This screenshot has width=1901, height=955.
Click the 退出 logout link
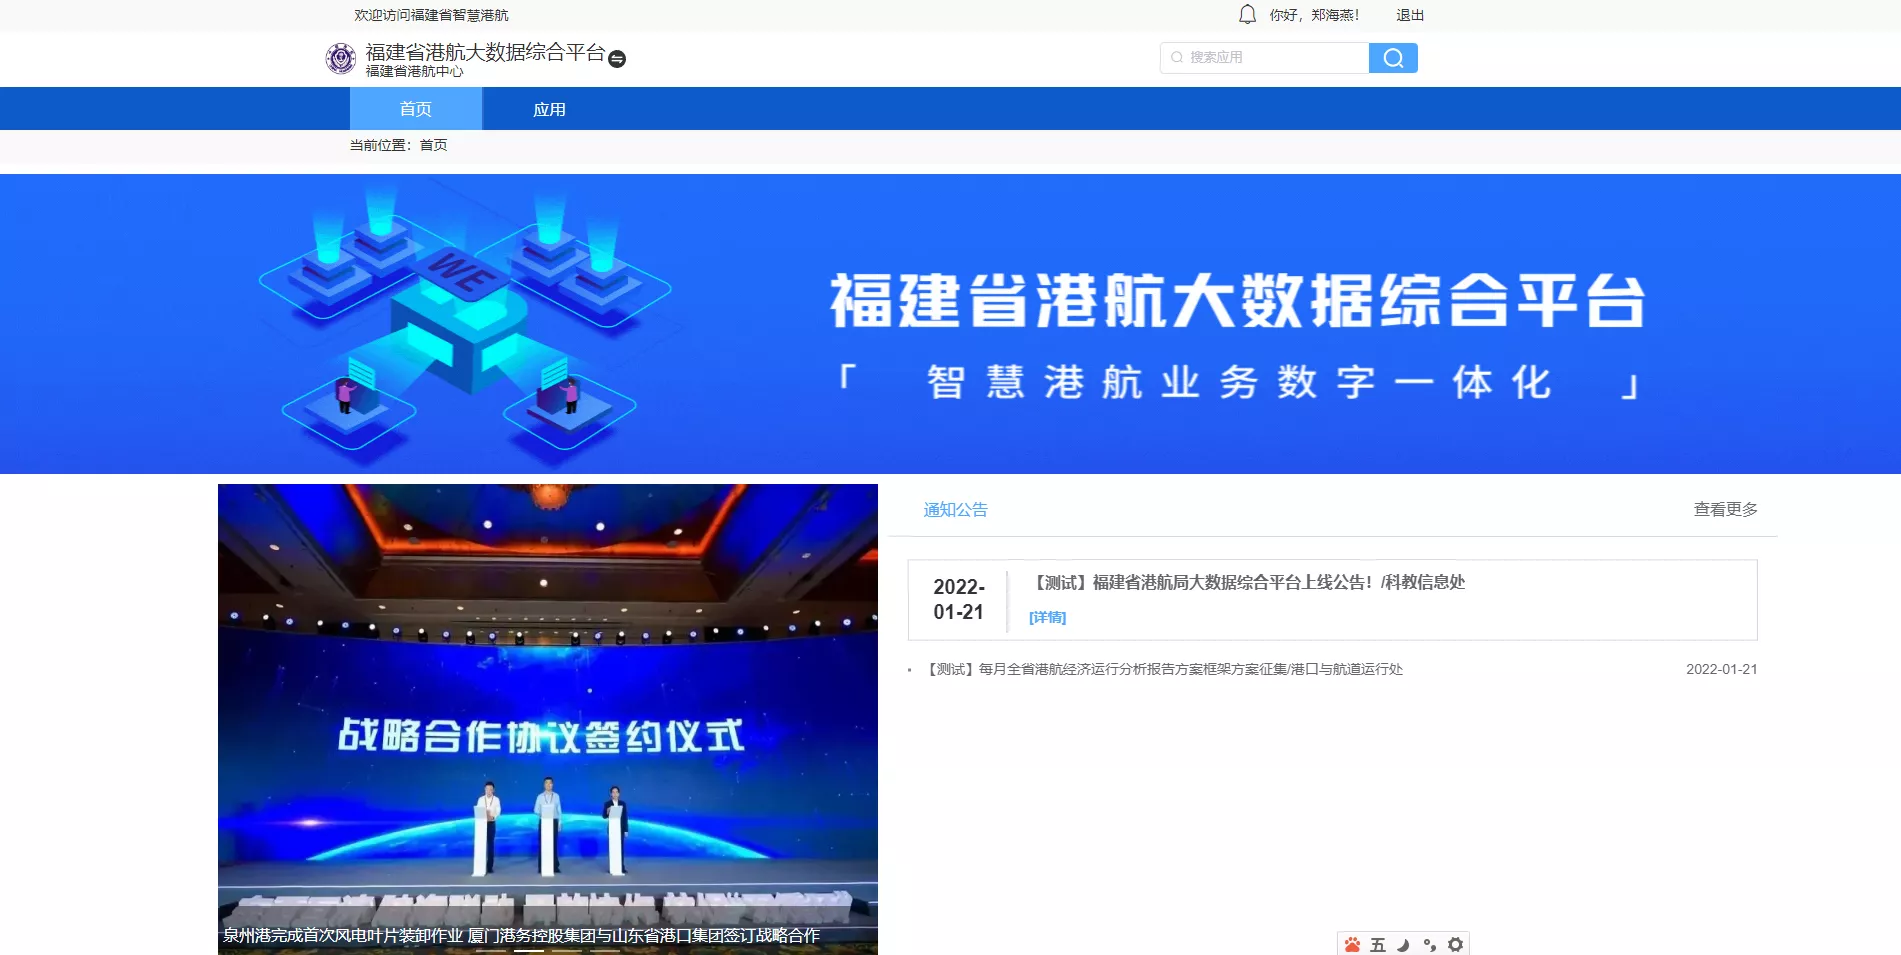[1410, 15]
